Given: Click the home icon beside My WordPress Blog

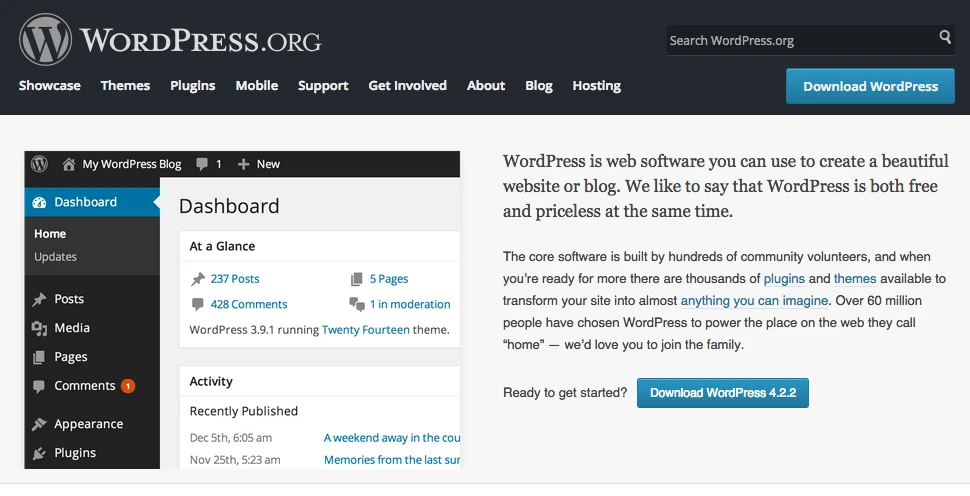Looking at the screenshot, I should (69, 164).
